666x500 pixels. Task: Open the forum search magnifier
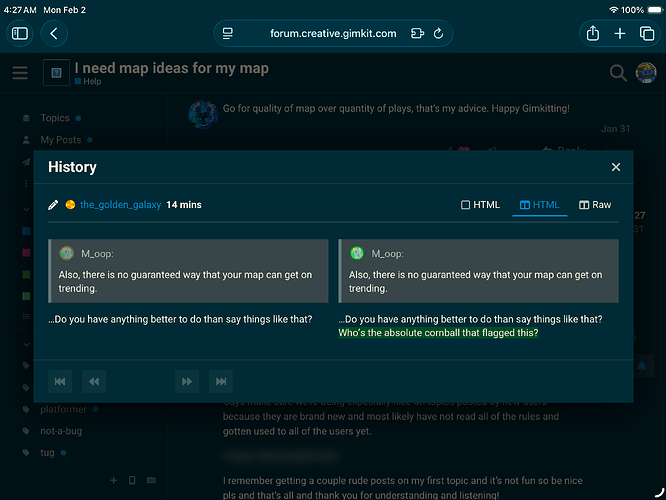tap(618, 72)
